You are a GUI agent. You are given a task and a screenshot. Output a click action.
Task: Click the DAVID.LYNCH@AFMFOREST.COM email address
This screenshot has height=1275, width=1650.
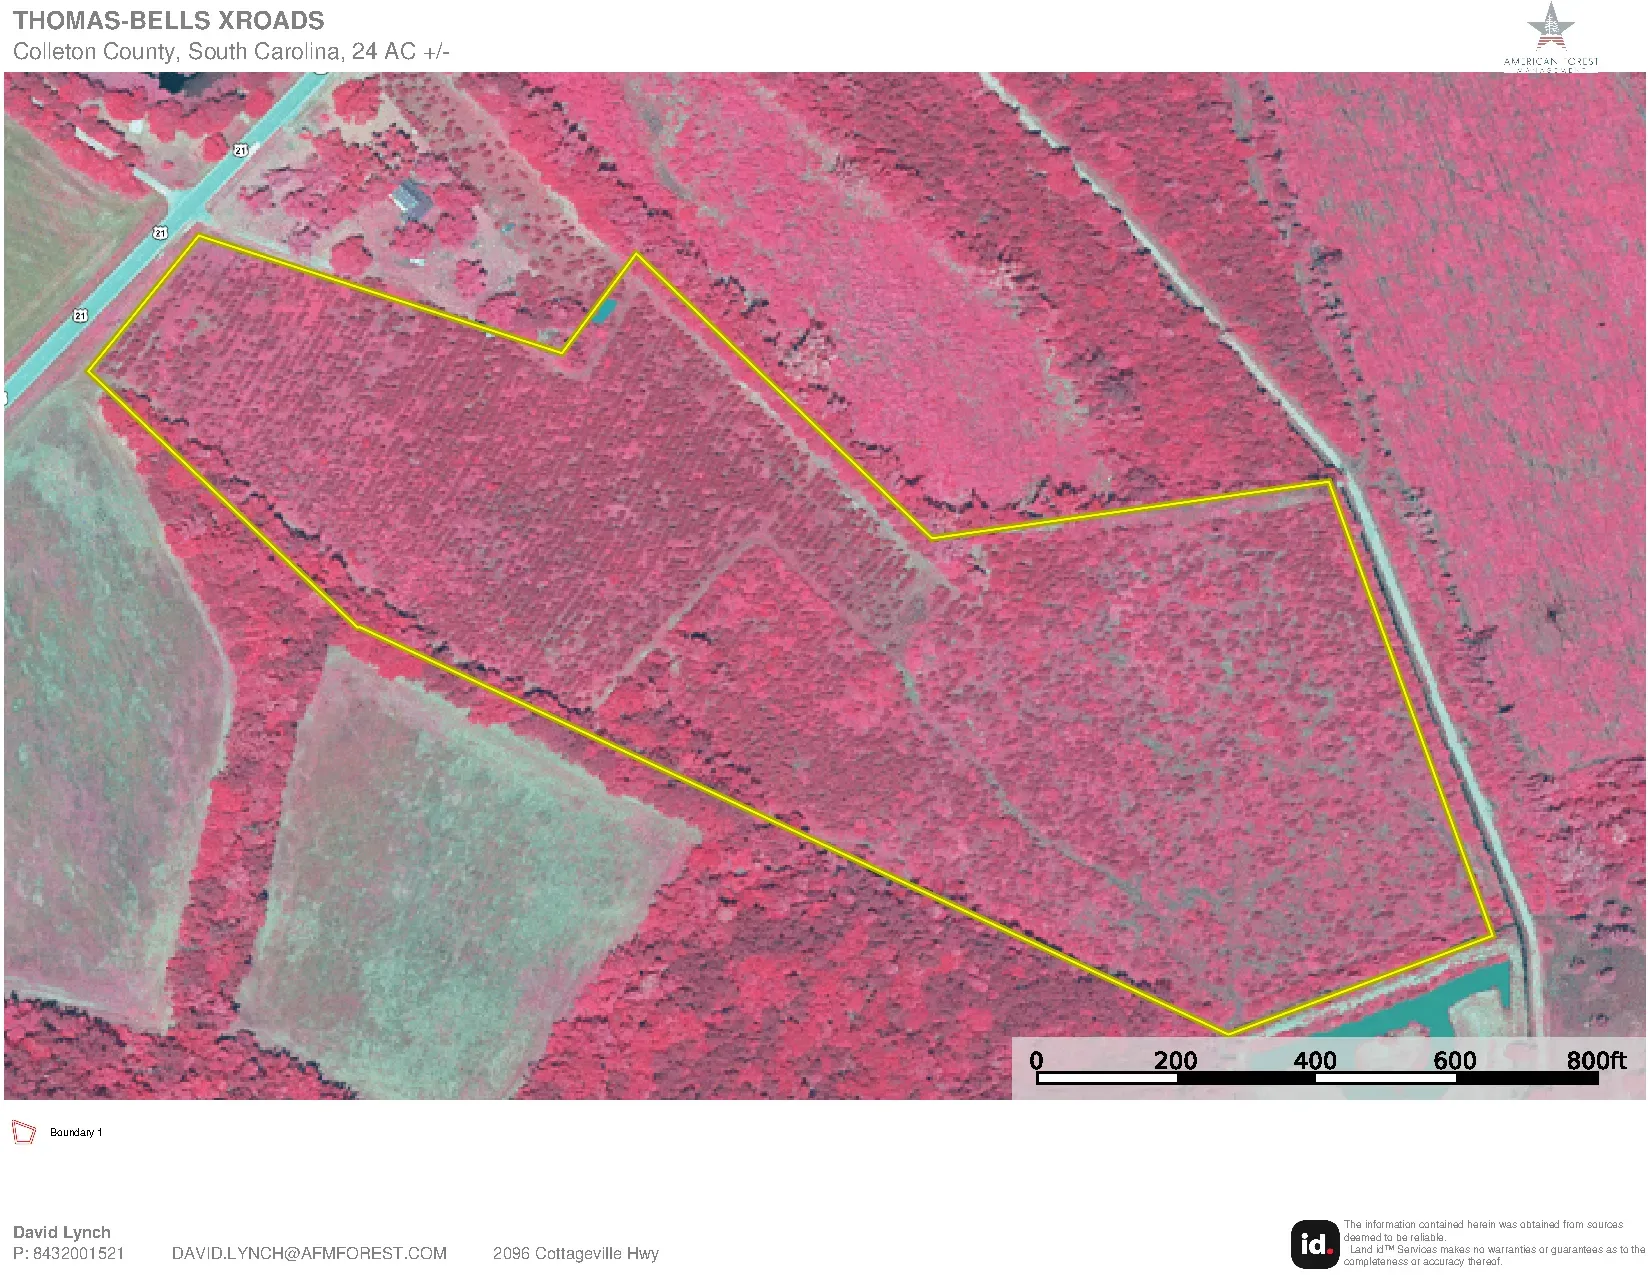click(x=309, y=1253)
